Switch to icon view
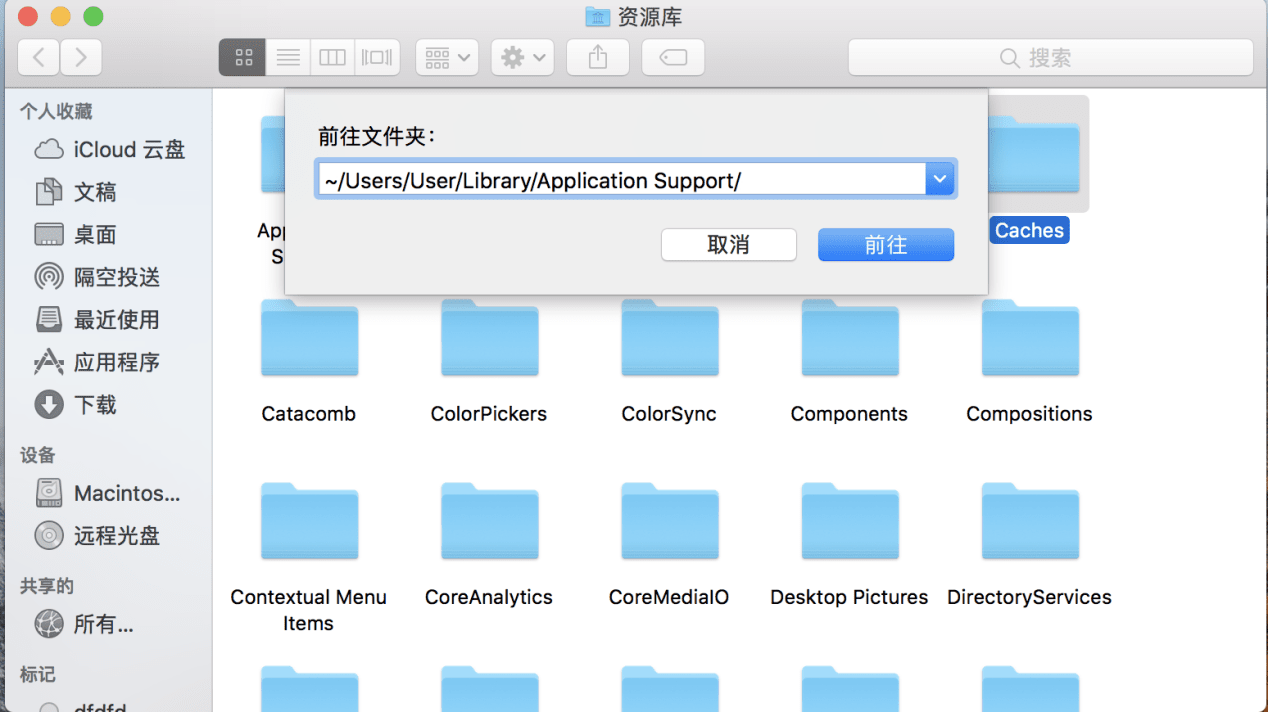Viewport: 1268px width, 712px height. (243, 58)
